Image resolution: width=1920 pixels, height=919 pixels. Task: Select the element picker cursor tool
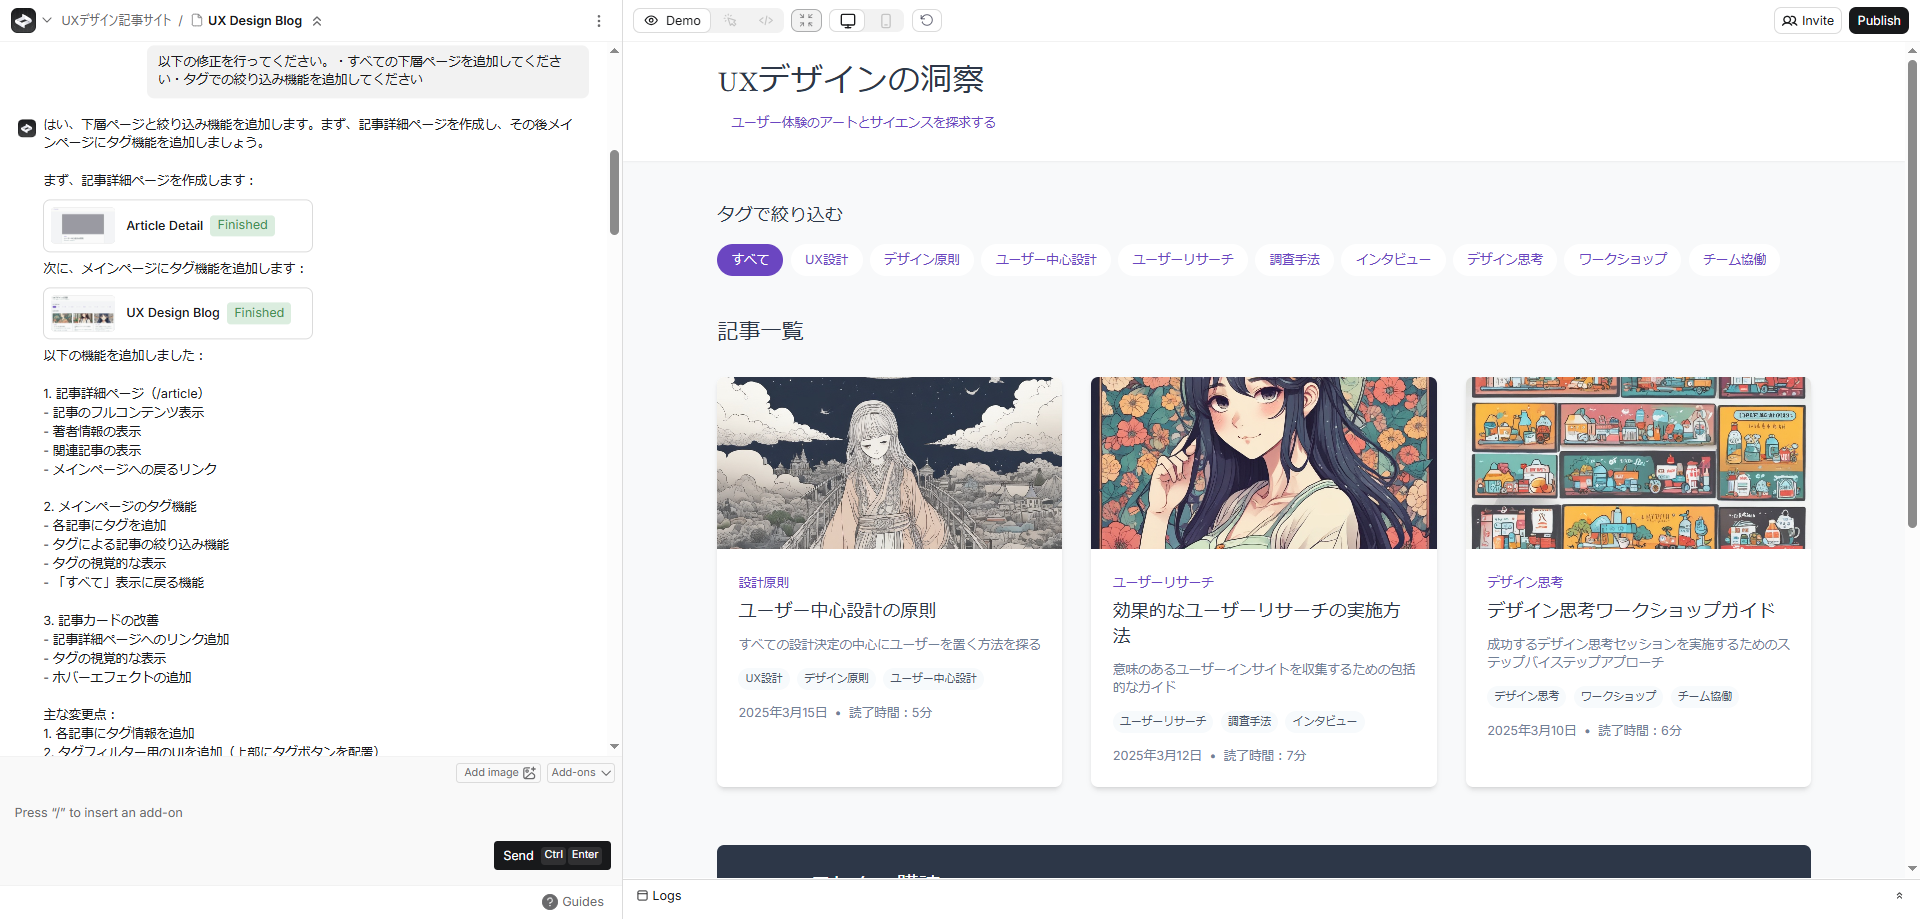730,21
